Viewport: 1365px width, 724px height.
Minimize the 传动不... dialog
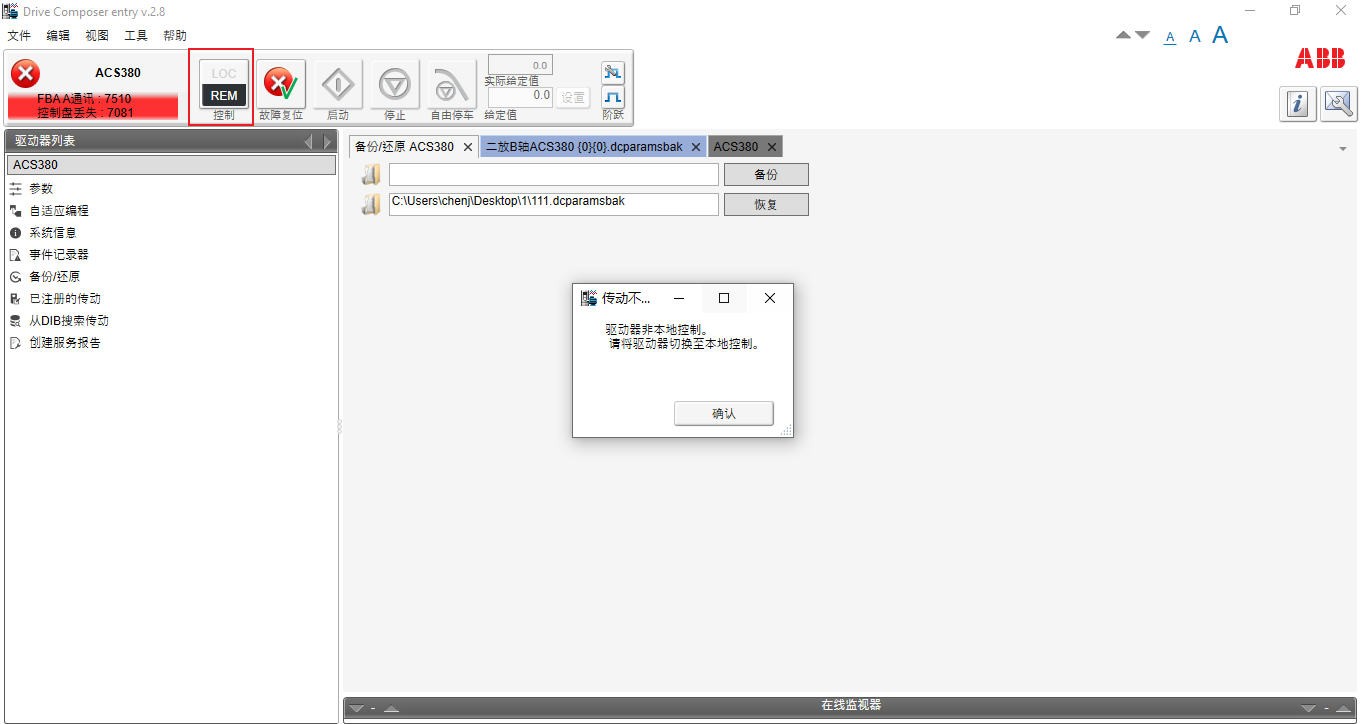coord(679,298)
